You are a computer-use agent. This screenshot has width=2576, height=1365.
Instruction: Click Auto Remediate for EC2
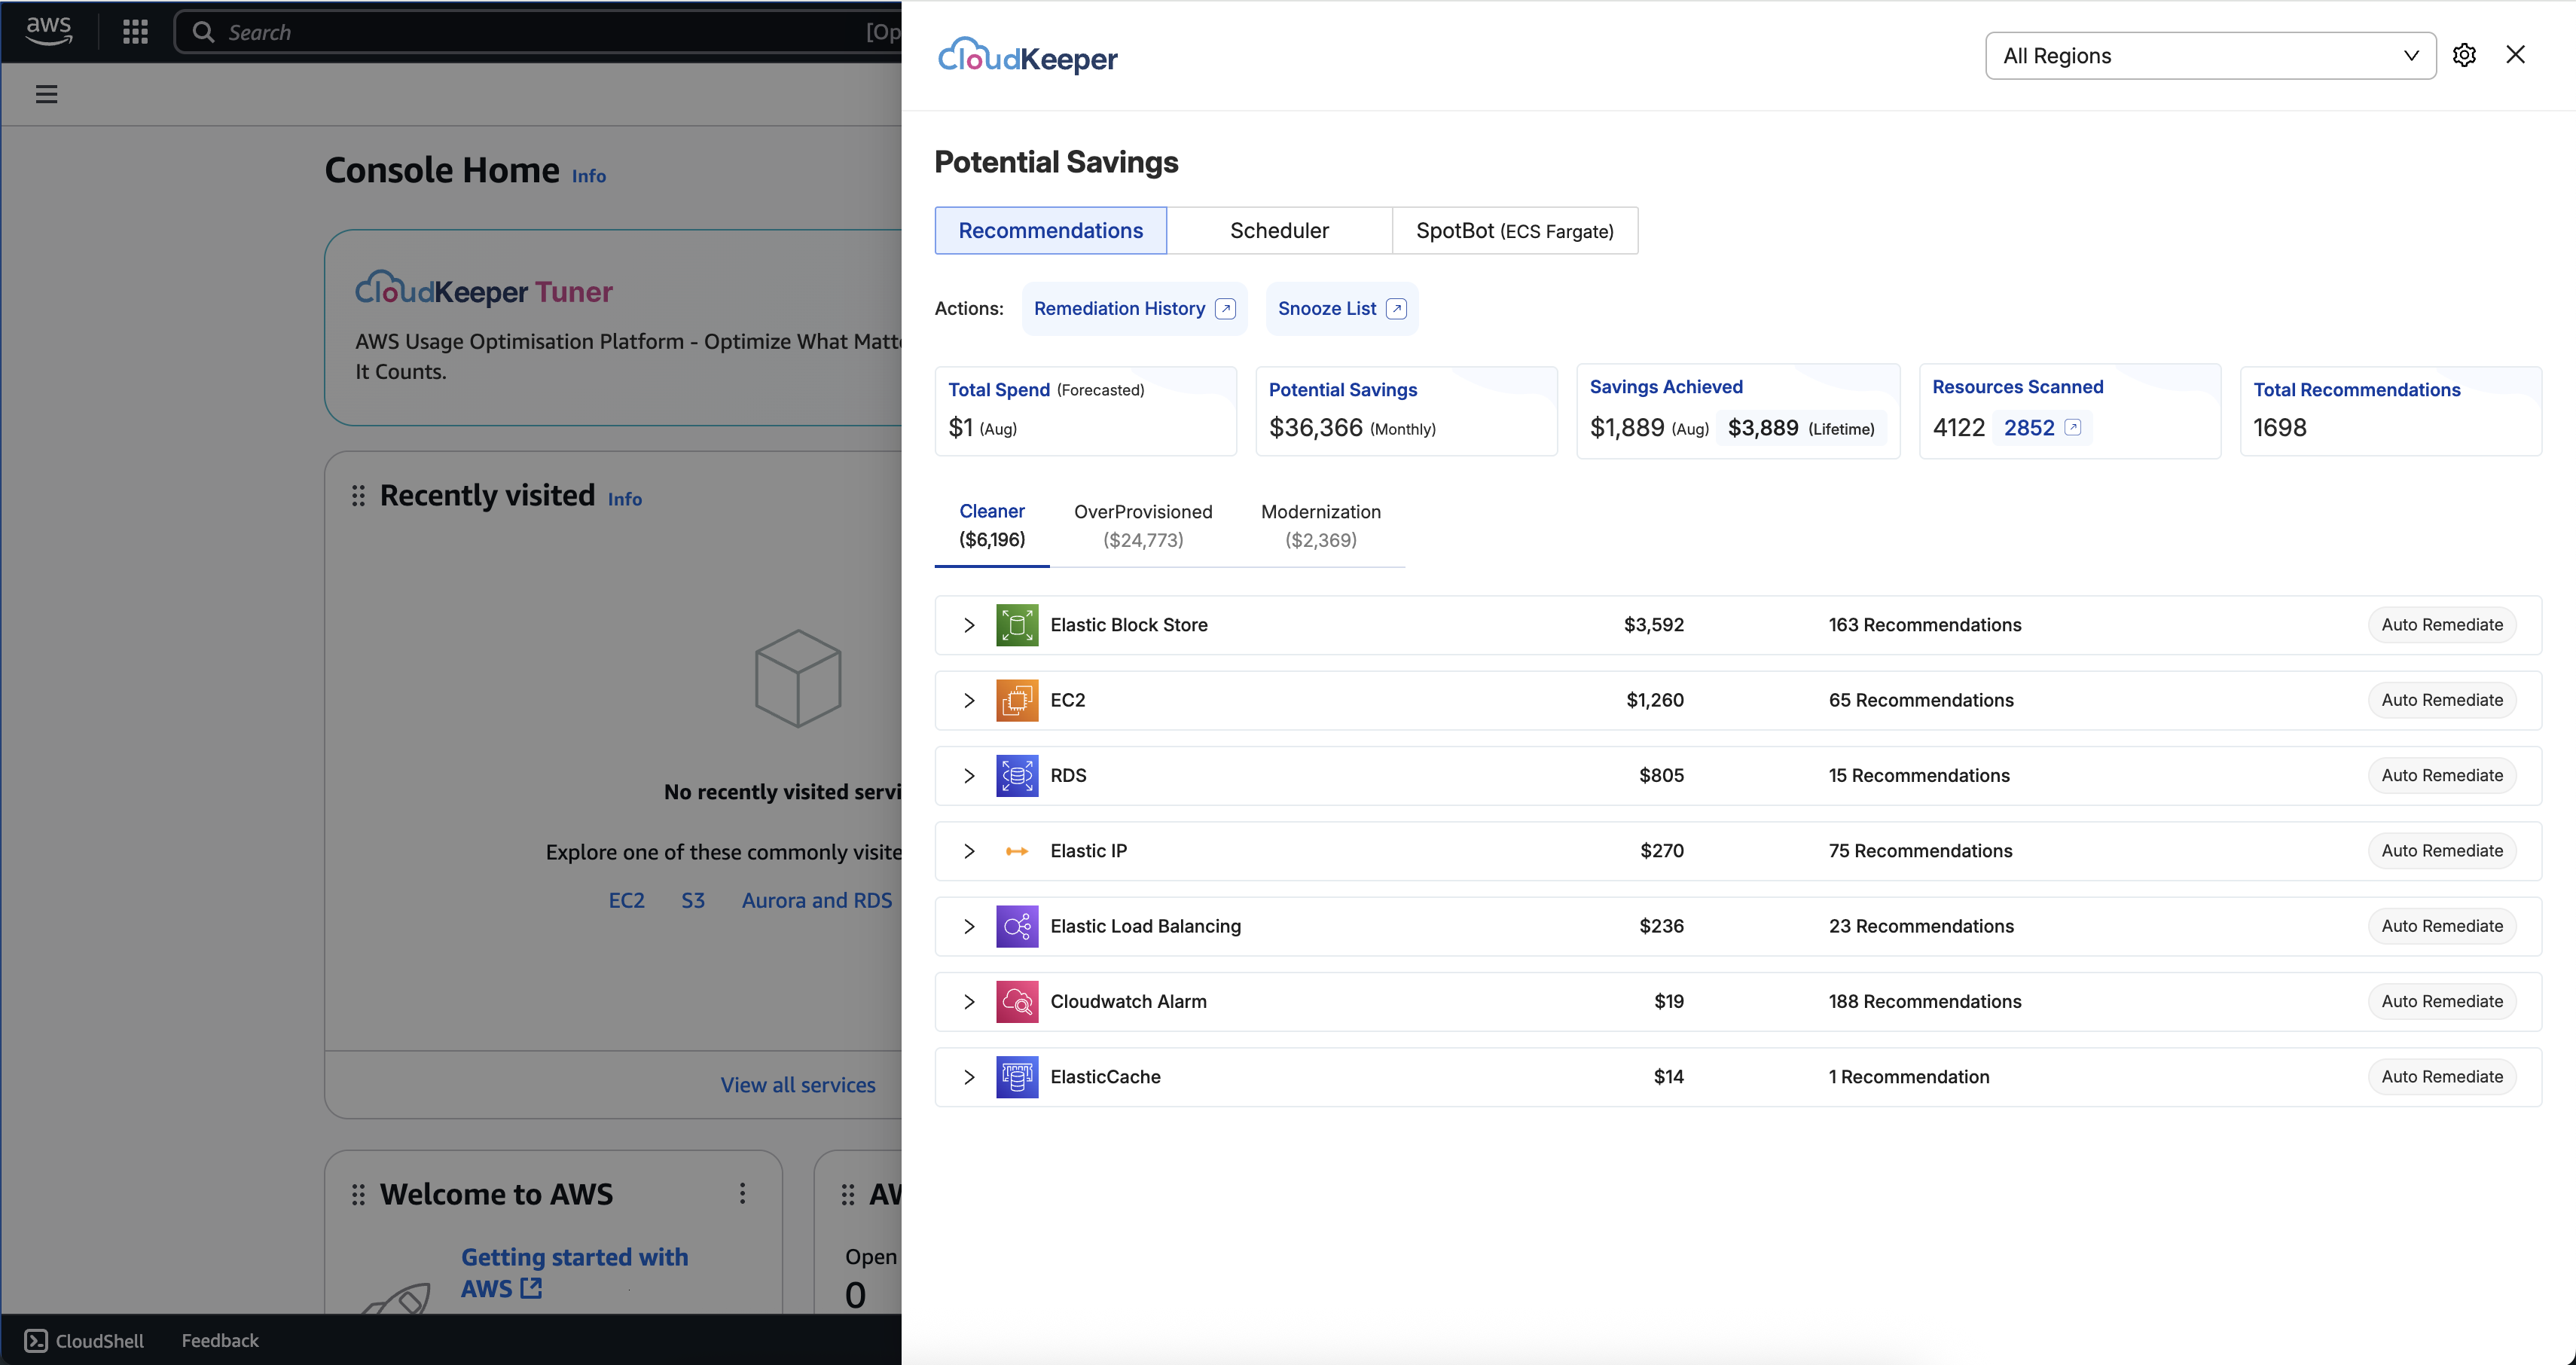(x=2441, y=700)
